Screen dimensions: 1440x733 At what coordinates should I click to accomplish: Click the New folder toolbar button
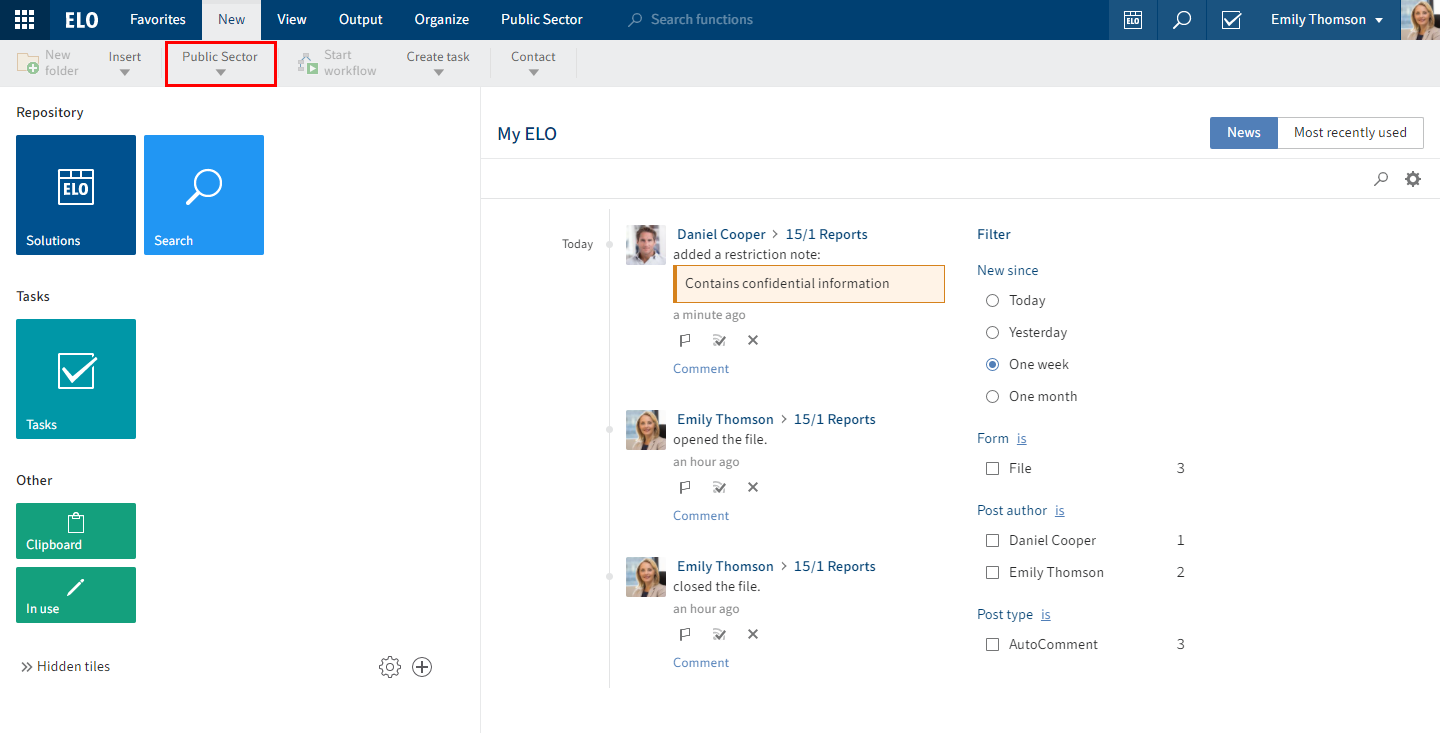[48, 63]
